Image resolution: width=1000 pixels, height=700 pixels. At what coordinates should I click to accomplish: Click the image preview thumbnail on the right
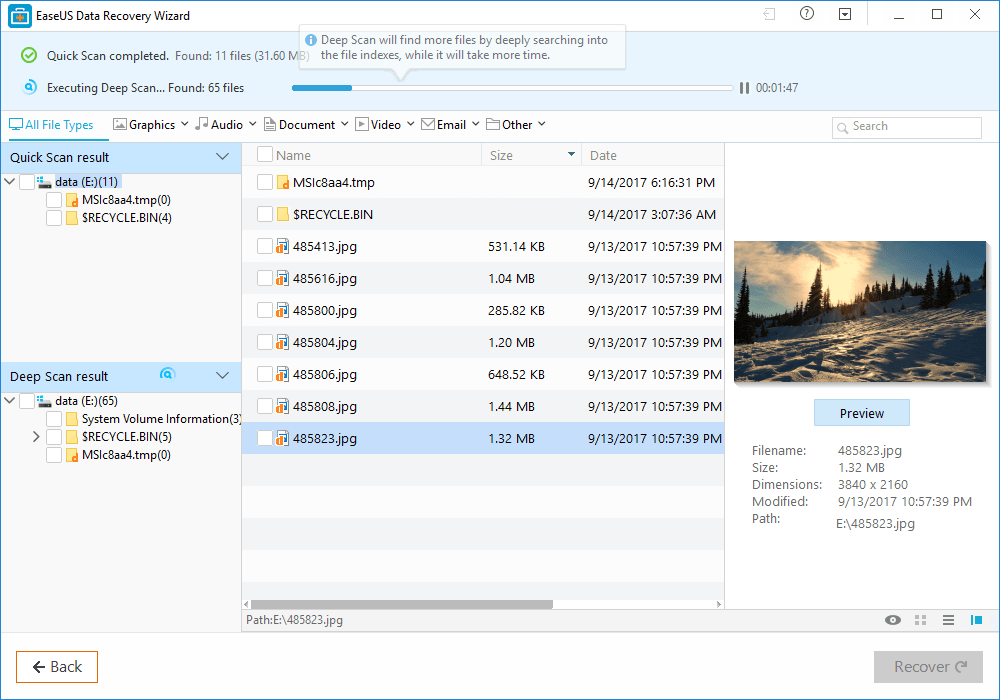[860, 311]
